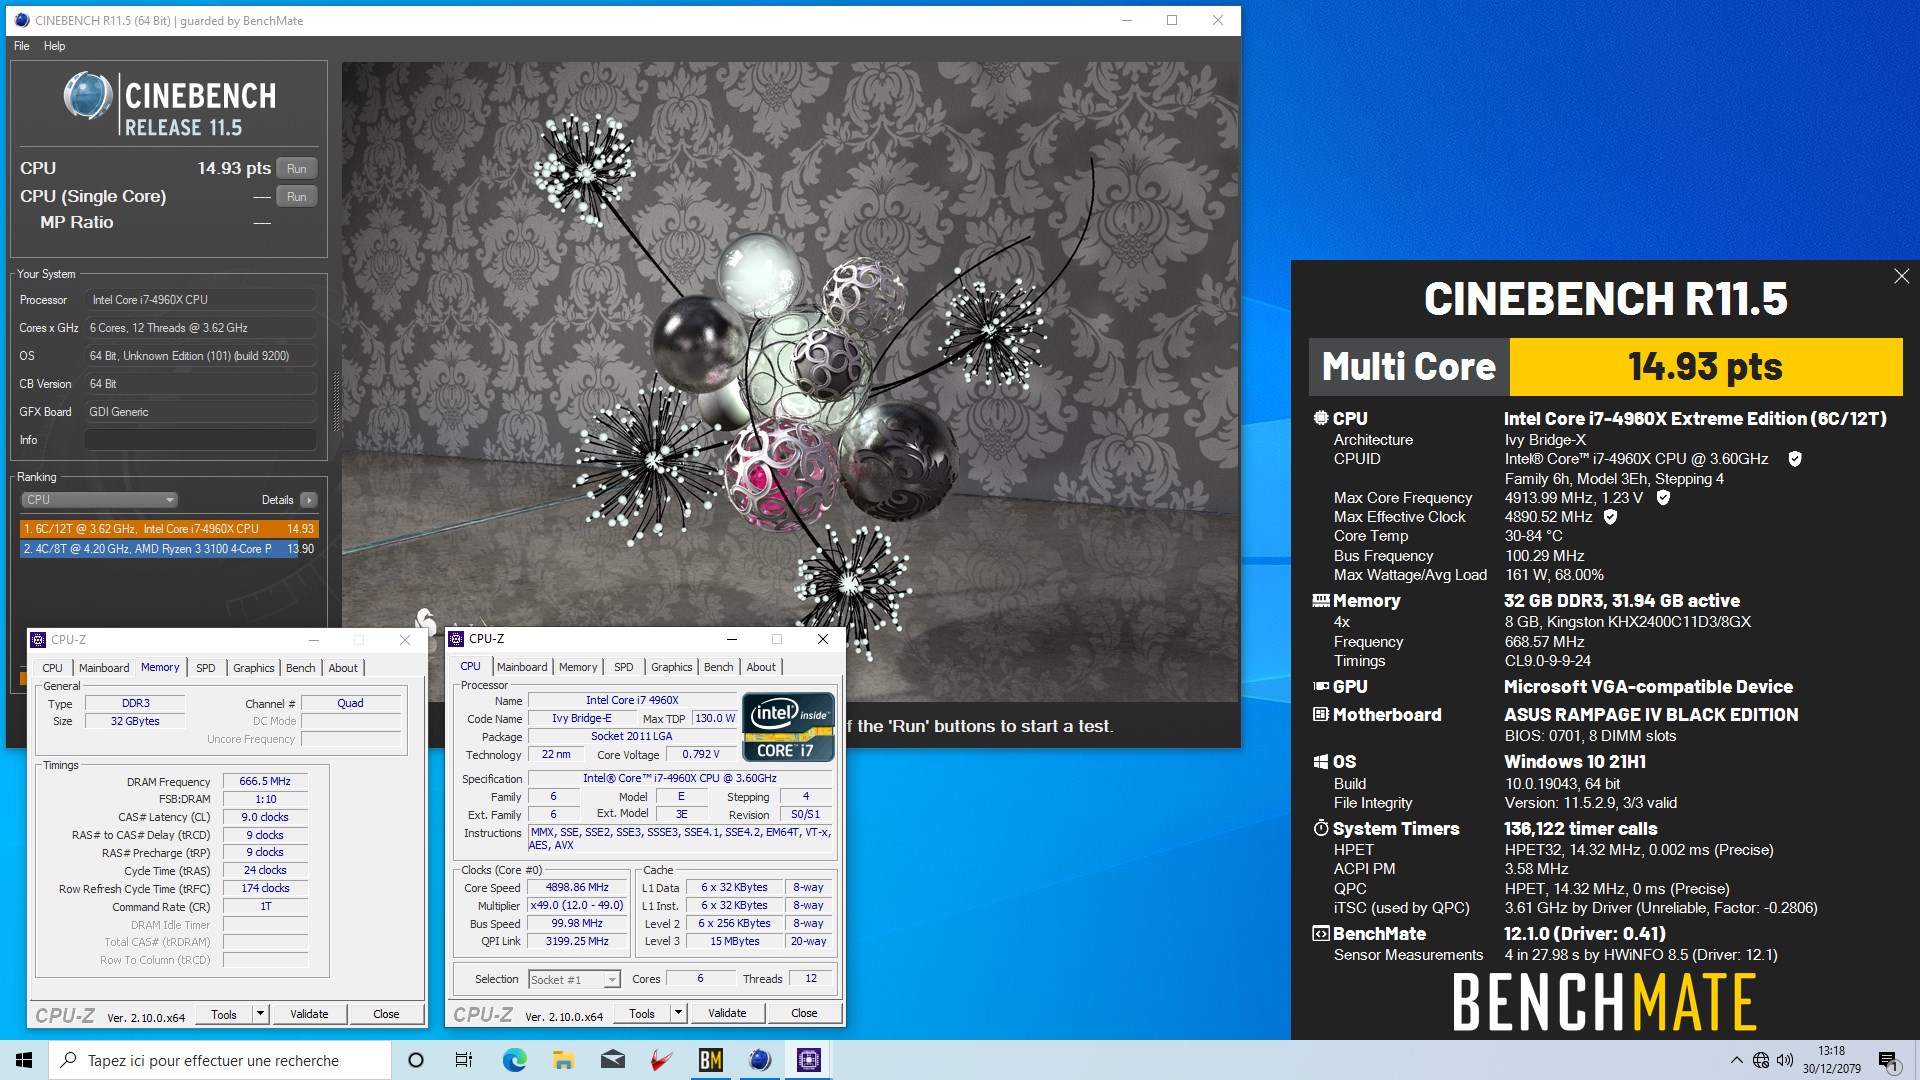Screen dimensions: 1920x1080
Task: Open volume control tray icon
Action: click(1785, 1060)
